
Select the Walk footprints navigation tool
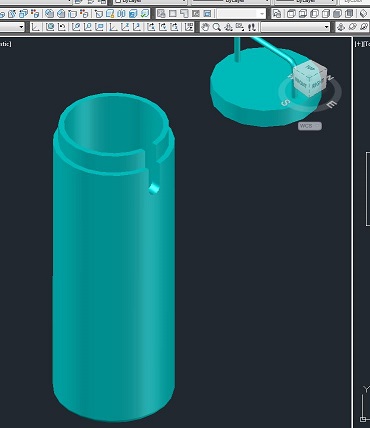(x=252, y=27)
